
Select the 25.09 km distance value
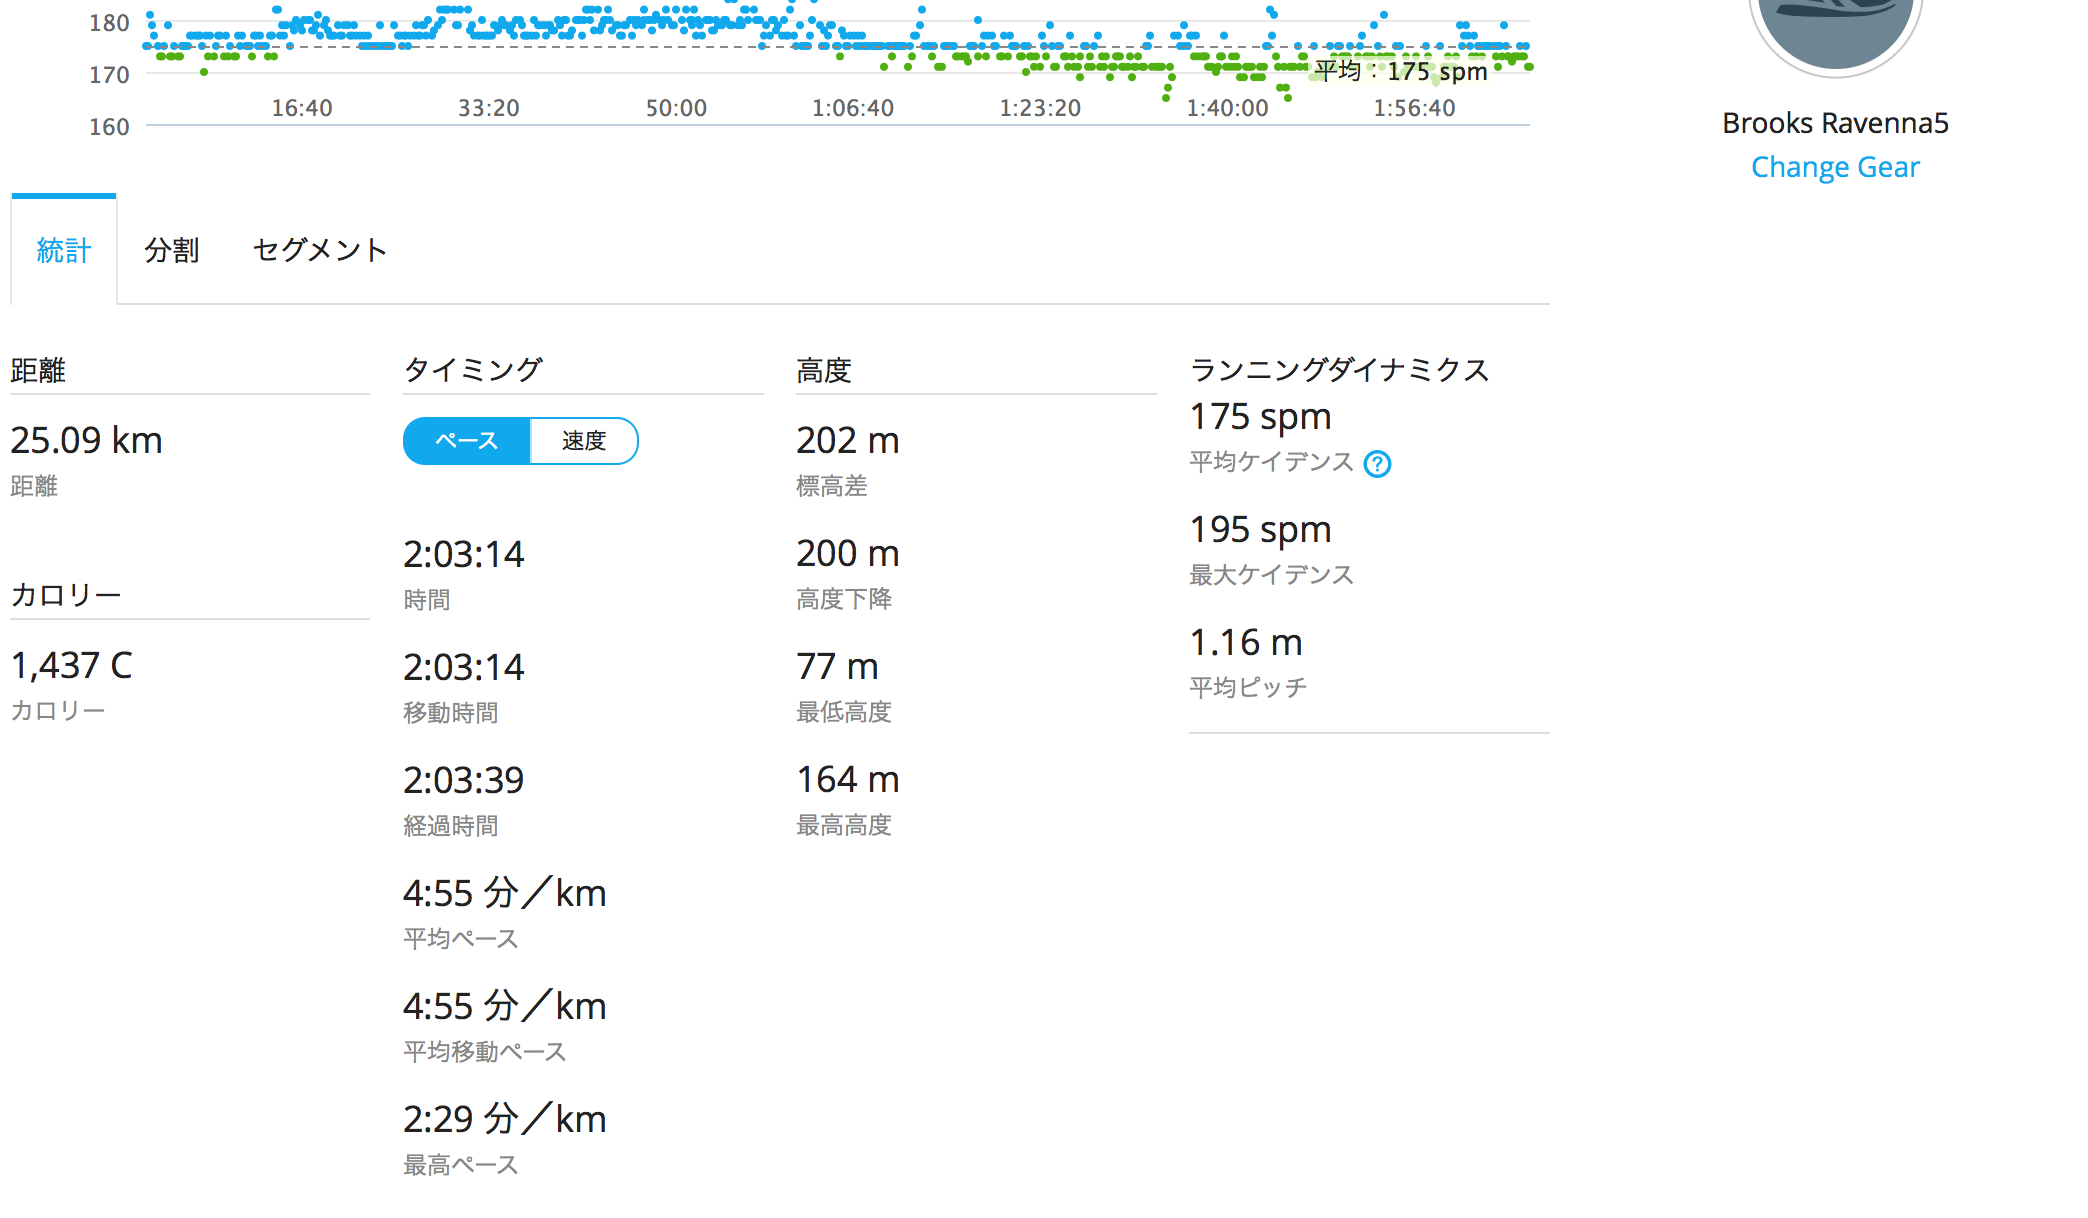click(x=86, y=440)
